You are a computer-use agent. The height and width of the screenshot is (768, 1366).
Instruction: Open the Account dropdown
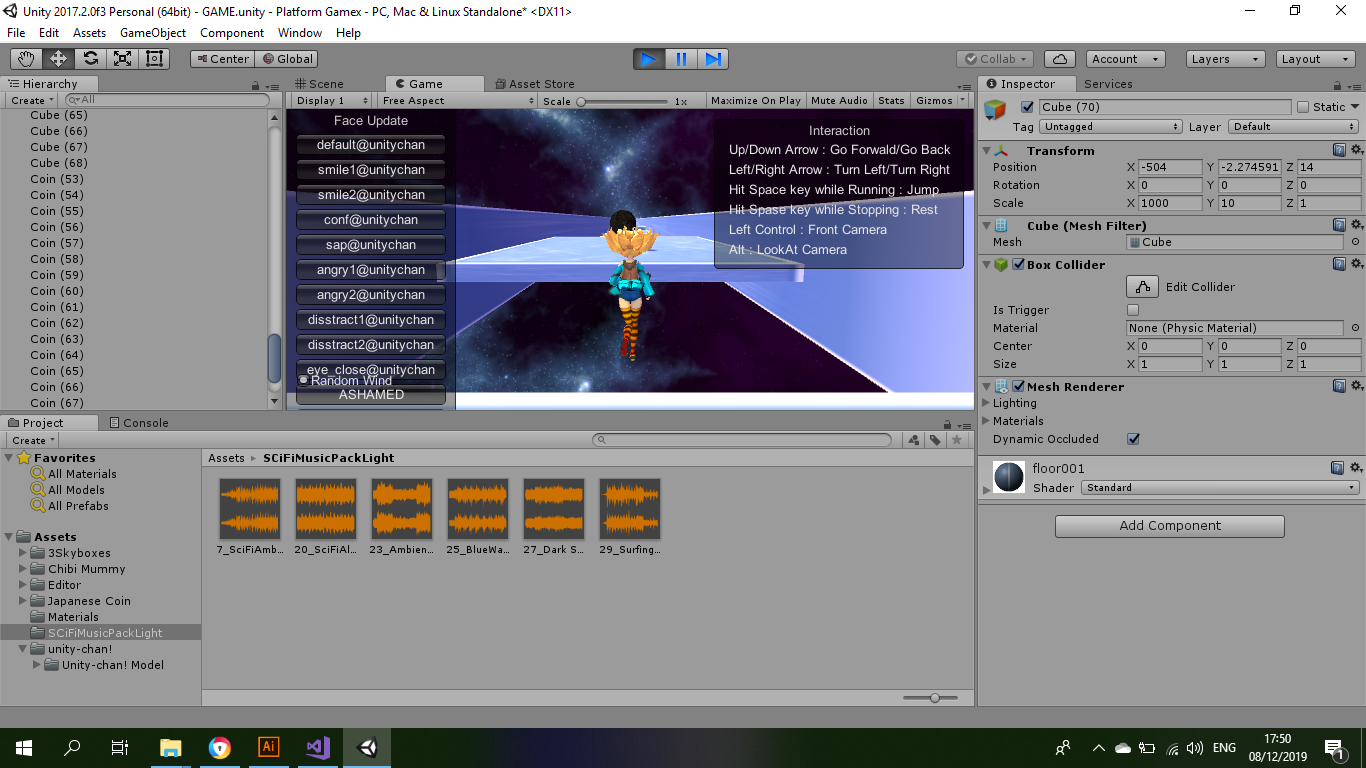click(x=1125, y=59)
